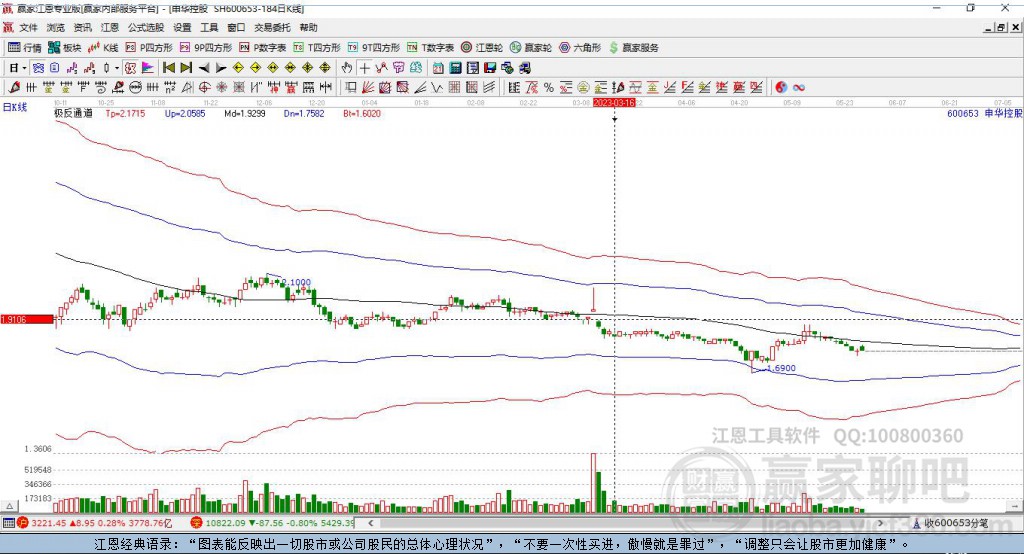Open the 浏览 menu
This screenshot has width=1024, height=554.
pos(56,27)
